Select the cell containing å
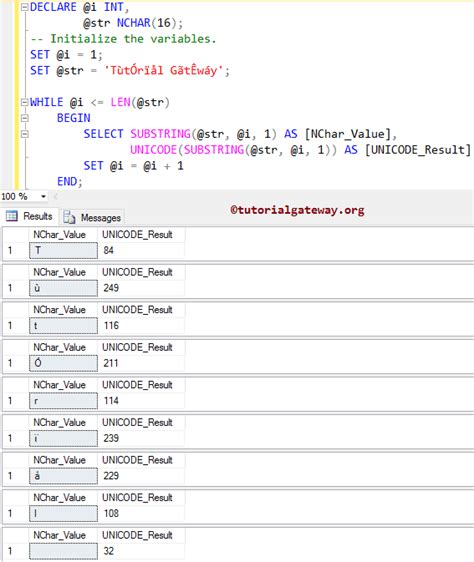This screenshot has height=562, width=474. (x=63, y=476)
